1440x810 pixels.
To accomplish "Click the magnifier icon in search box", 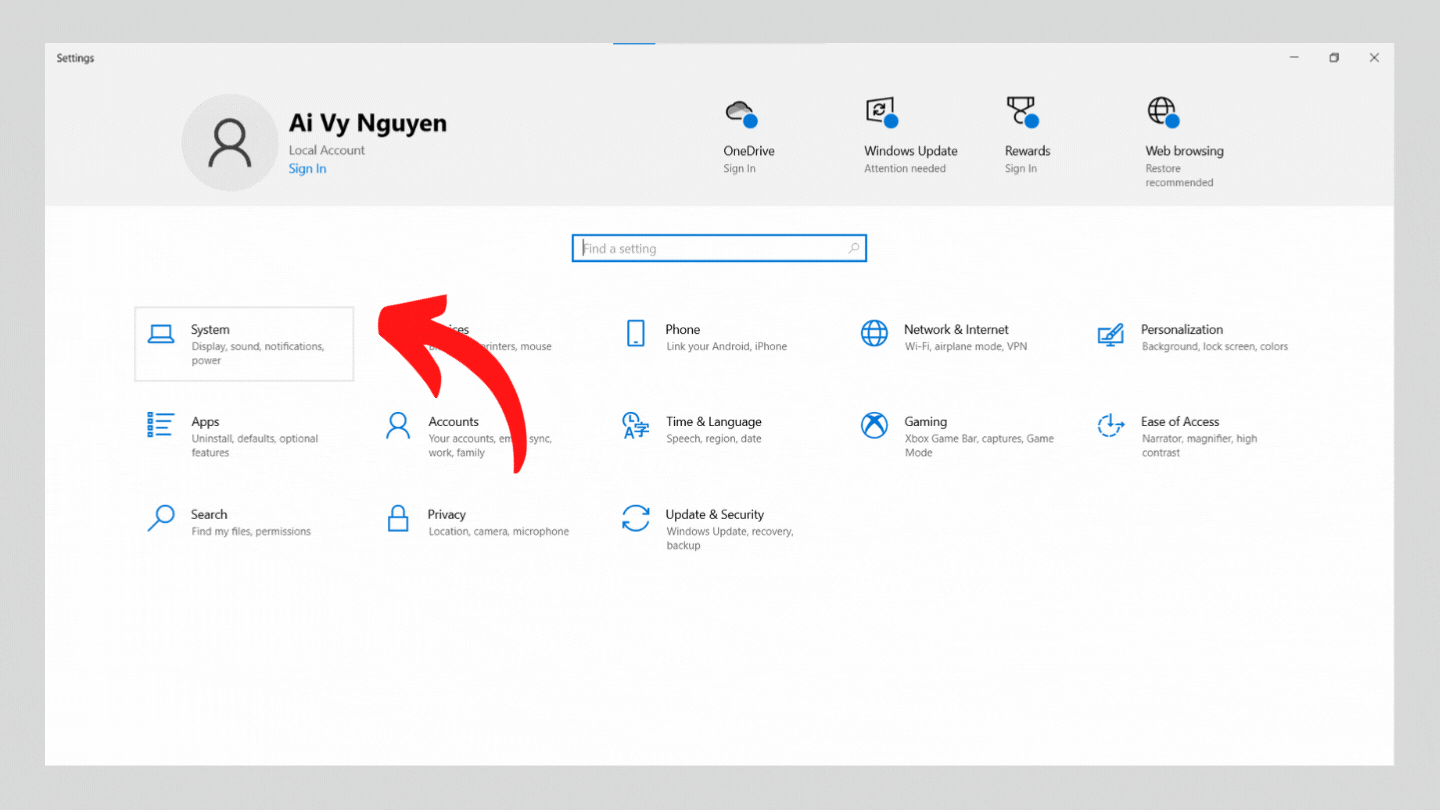I will click(853, 248).
